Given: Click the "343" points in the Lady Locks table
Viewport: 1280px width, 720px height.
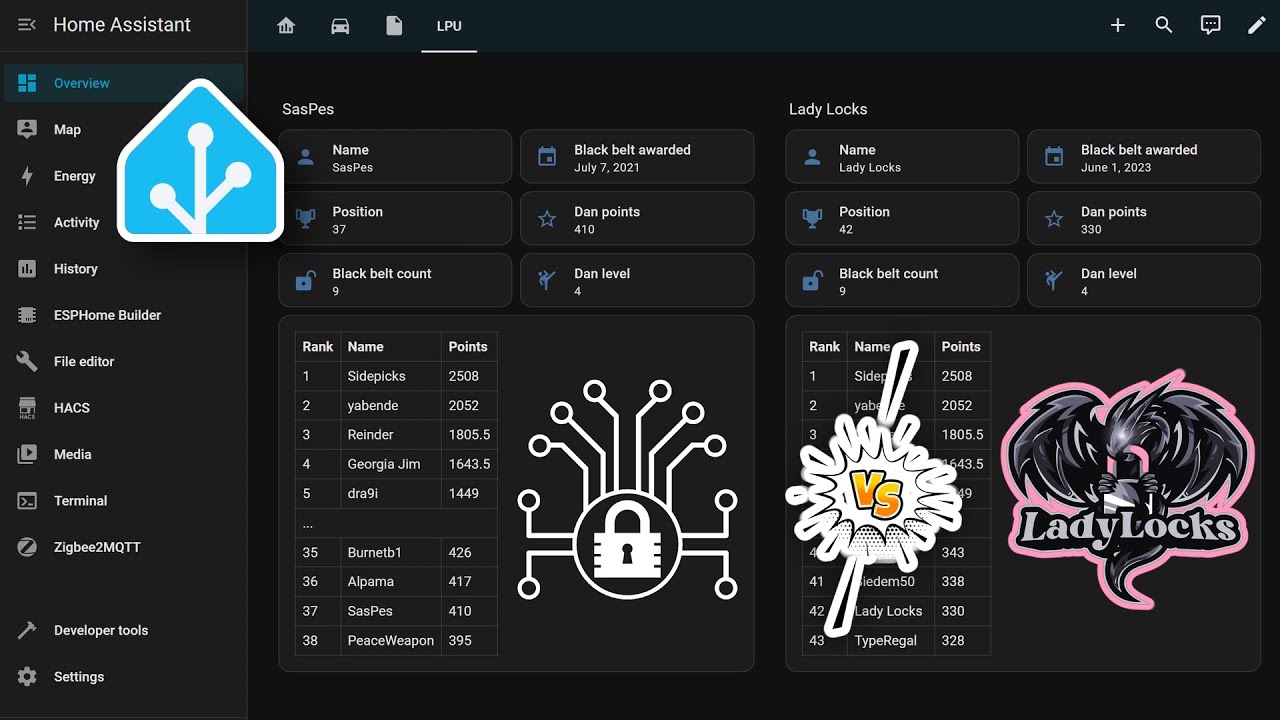Looking at the screenshot, I should click(953, 552).
